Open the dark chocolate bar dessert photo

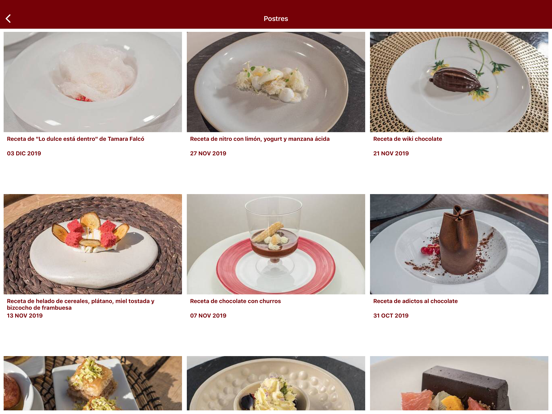pyautogui.click(x=459, y=383)
